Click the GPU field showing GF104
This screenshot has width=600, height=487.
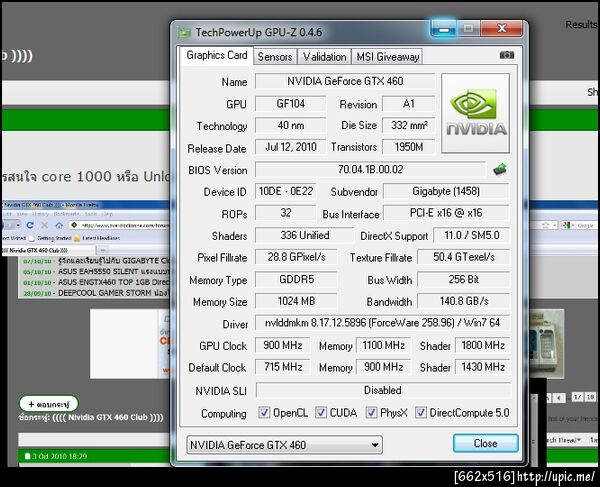[x=291, y=104]
